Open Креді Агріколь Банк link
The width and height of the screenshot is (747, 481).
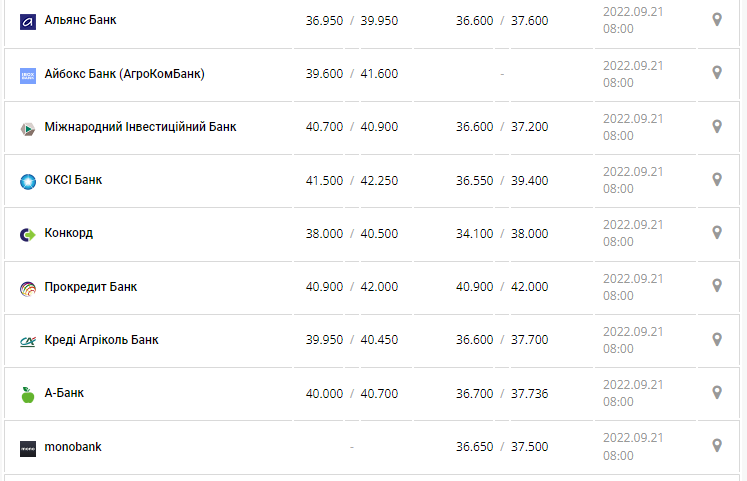[101, 340]
